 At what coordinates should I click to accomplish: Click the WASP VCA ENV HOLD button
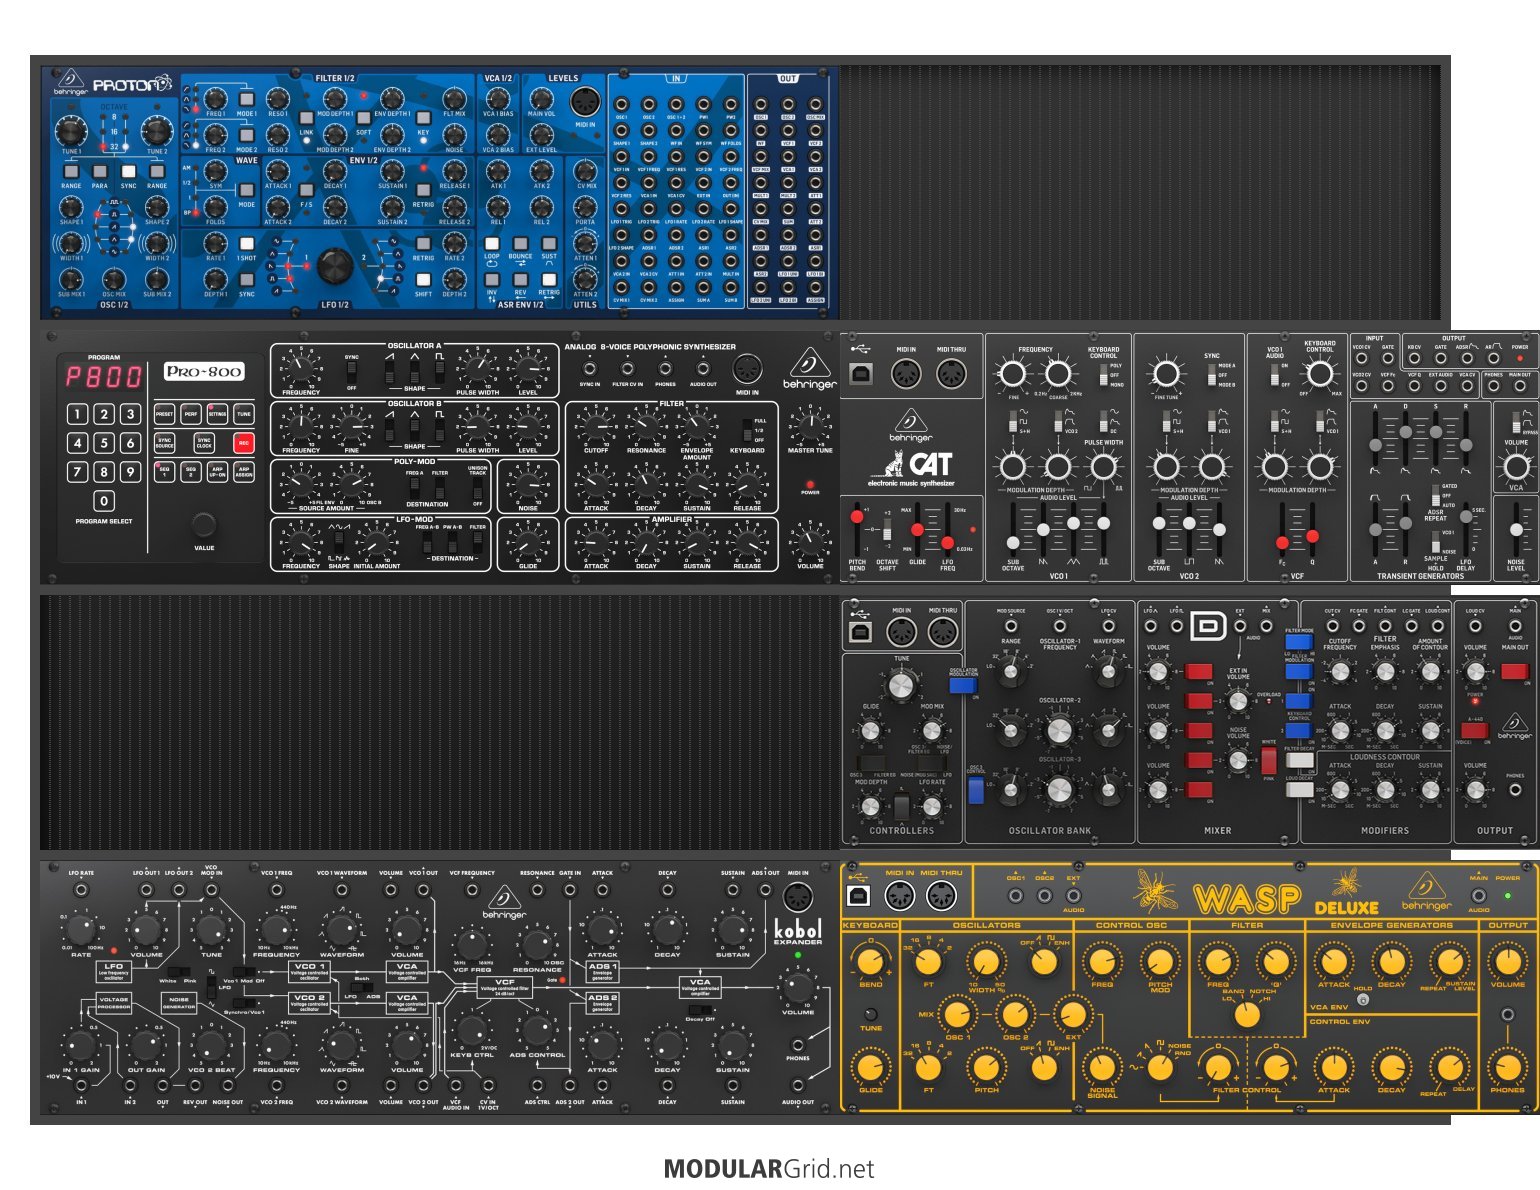coord(1363,1000)
